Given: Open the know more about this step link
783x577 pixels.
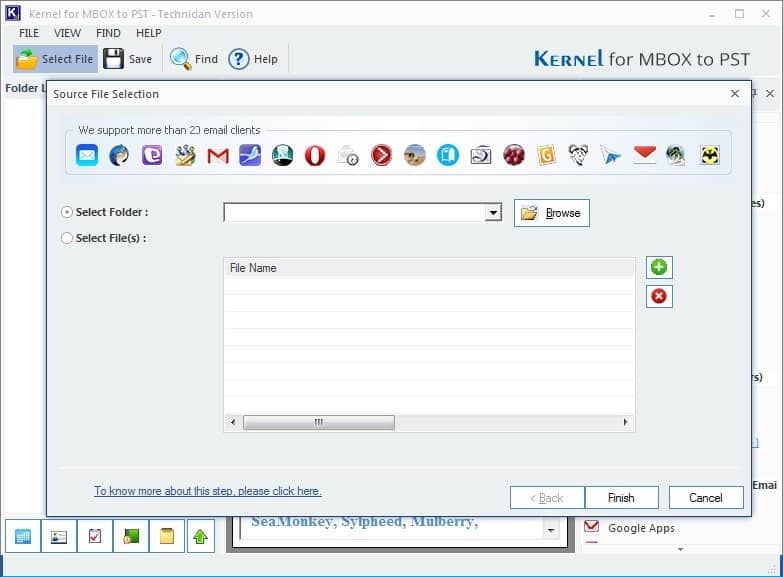Looking at the screenshot, I should [208, 491].
